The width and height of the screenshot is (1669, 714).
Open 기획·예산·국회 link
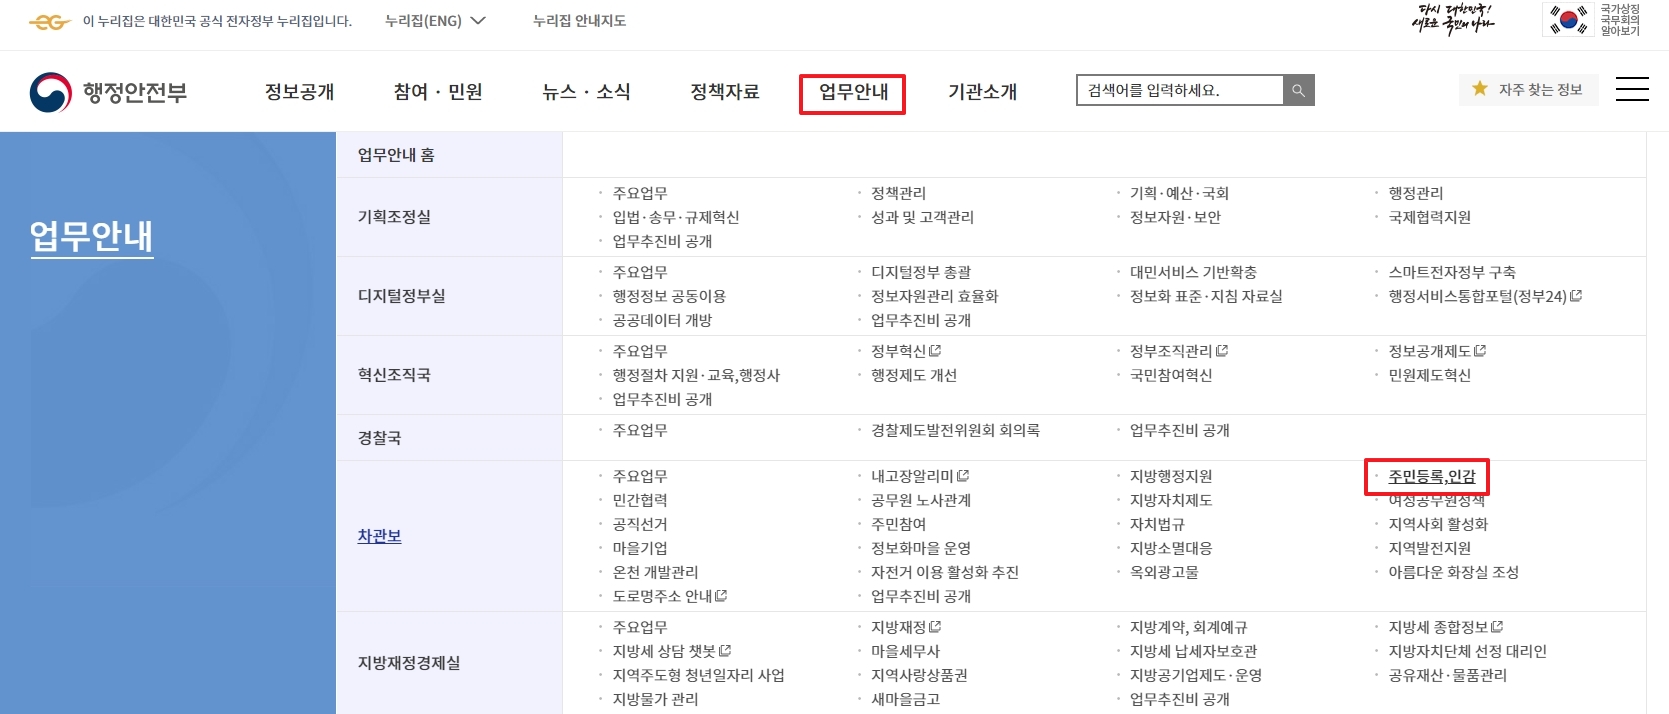[1179, 193]
